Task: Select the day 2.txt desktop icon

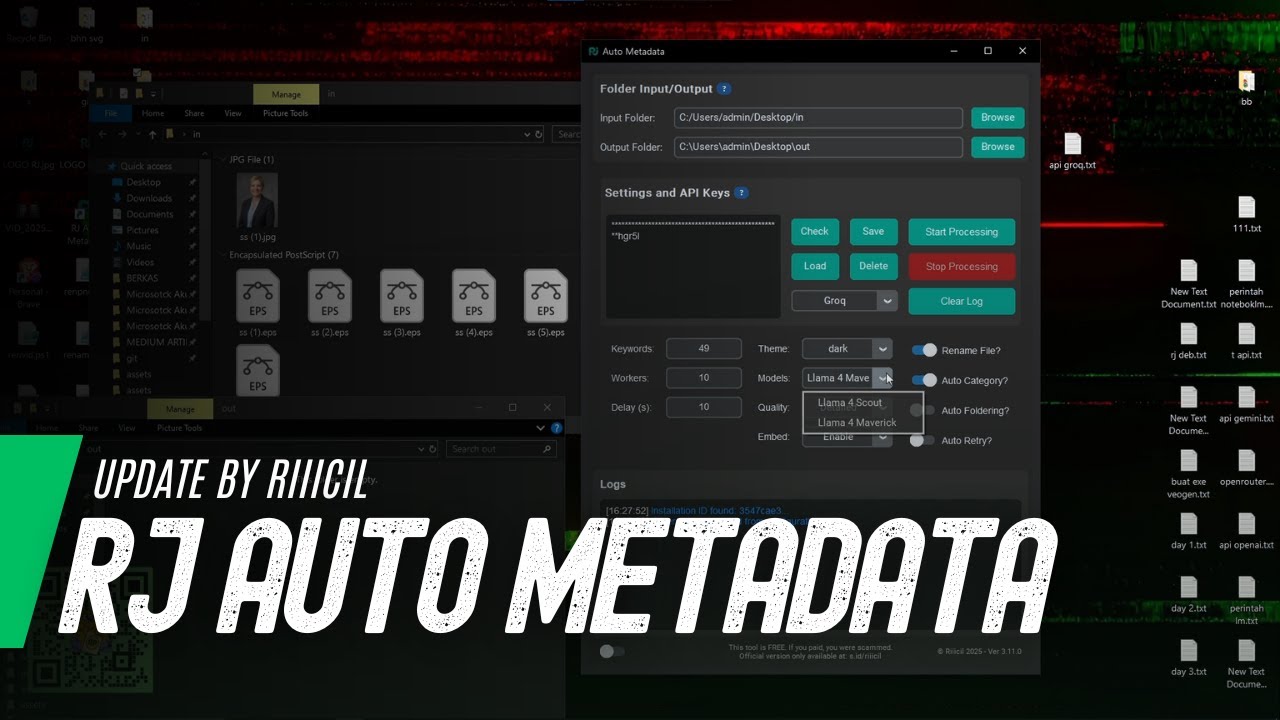Action: (x=1188, y=595)
